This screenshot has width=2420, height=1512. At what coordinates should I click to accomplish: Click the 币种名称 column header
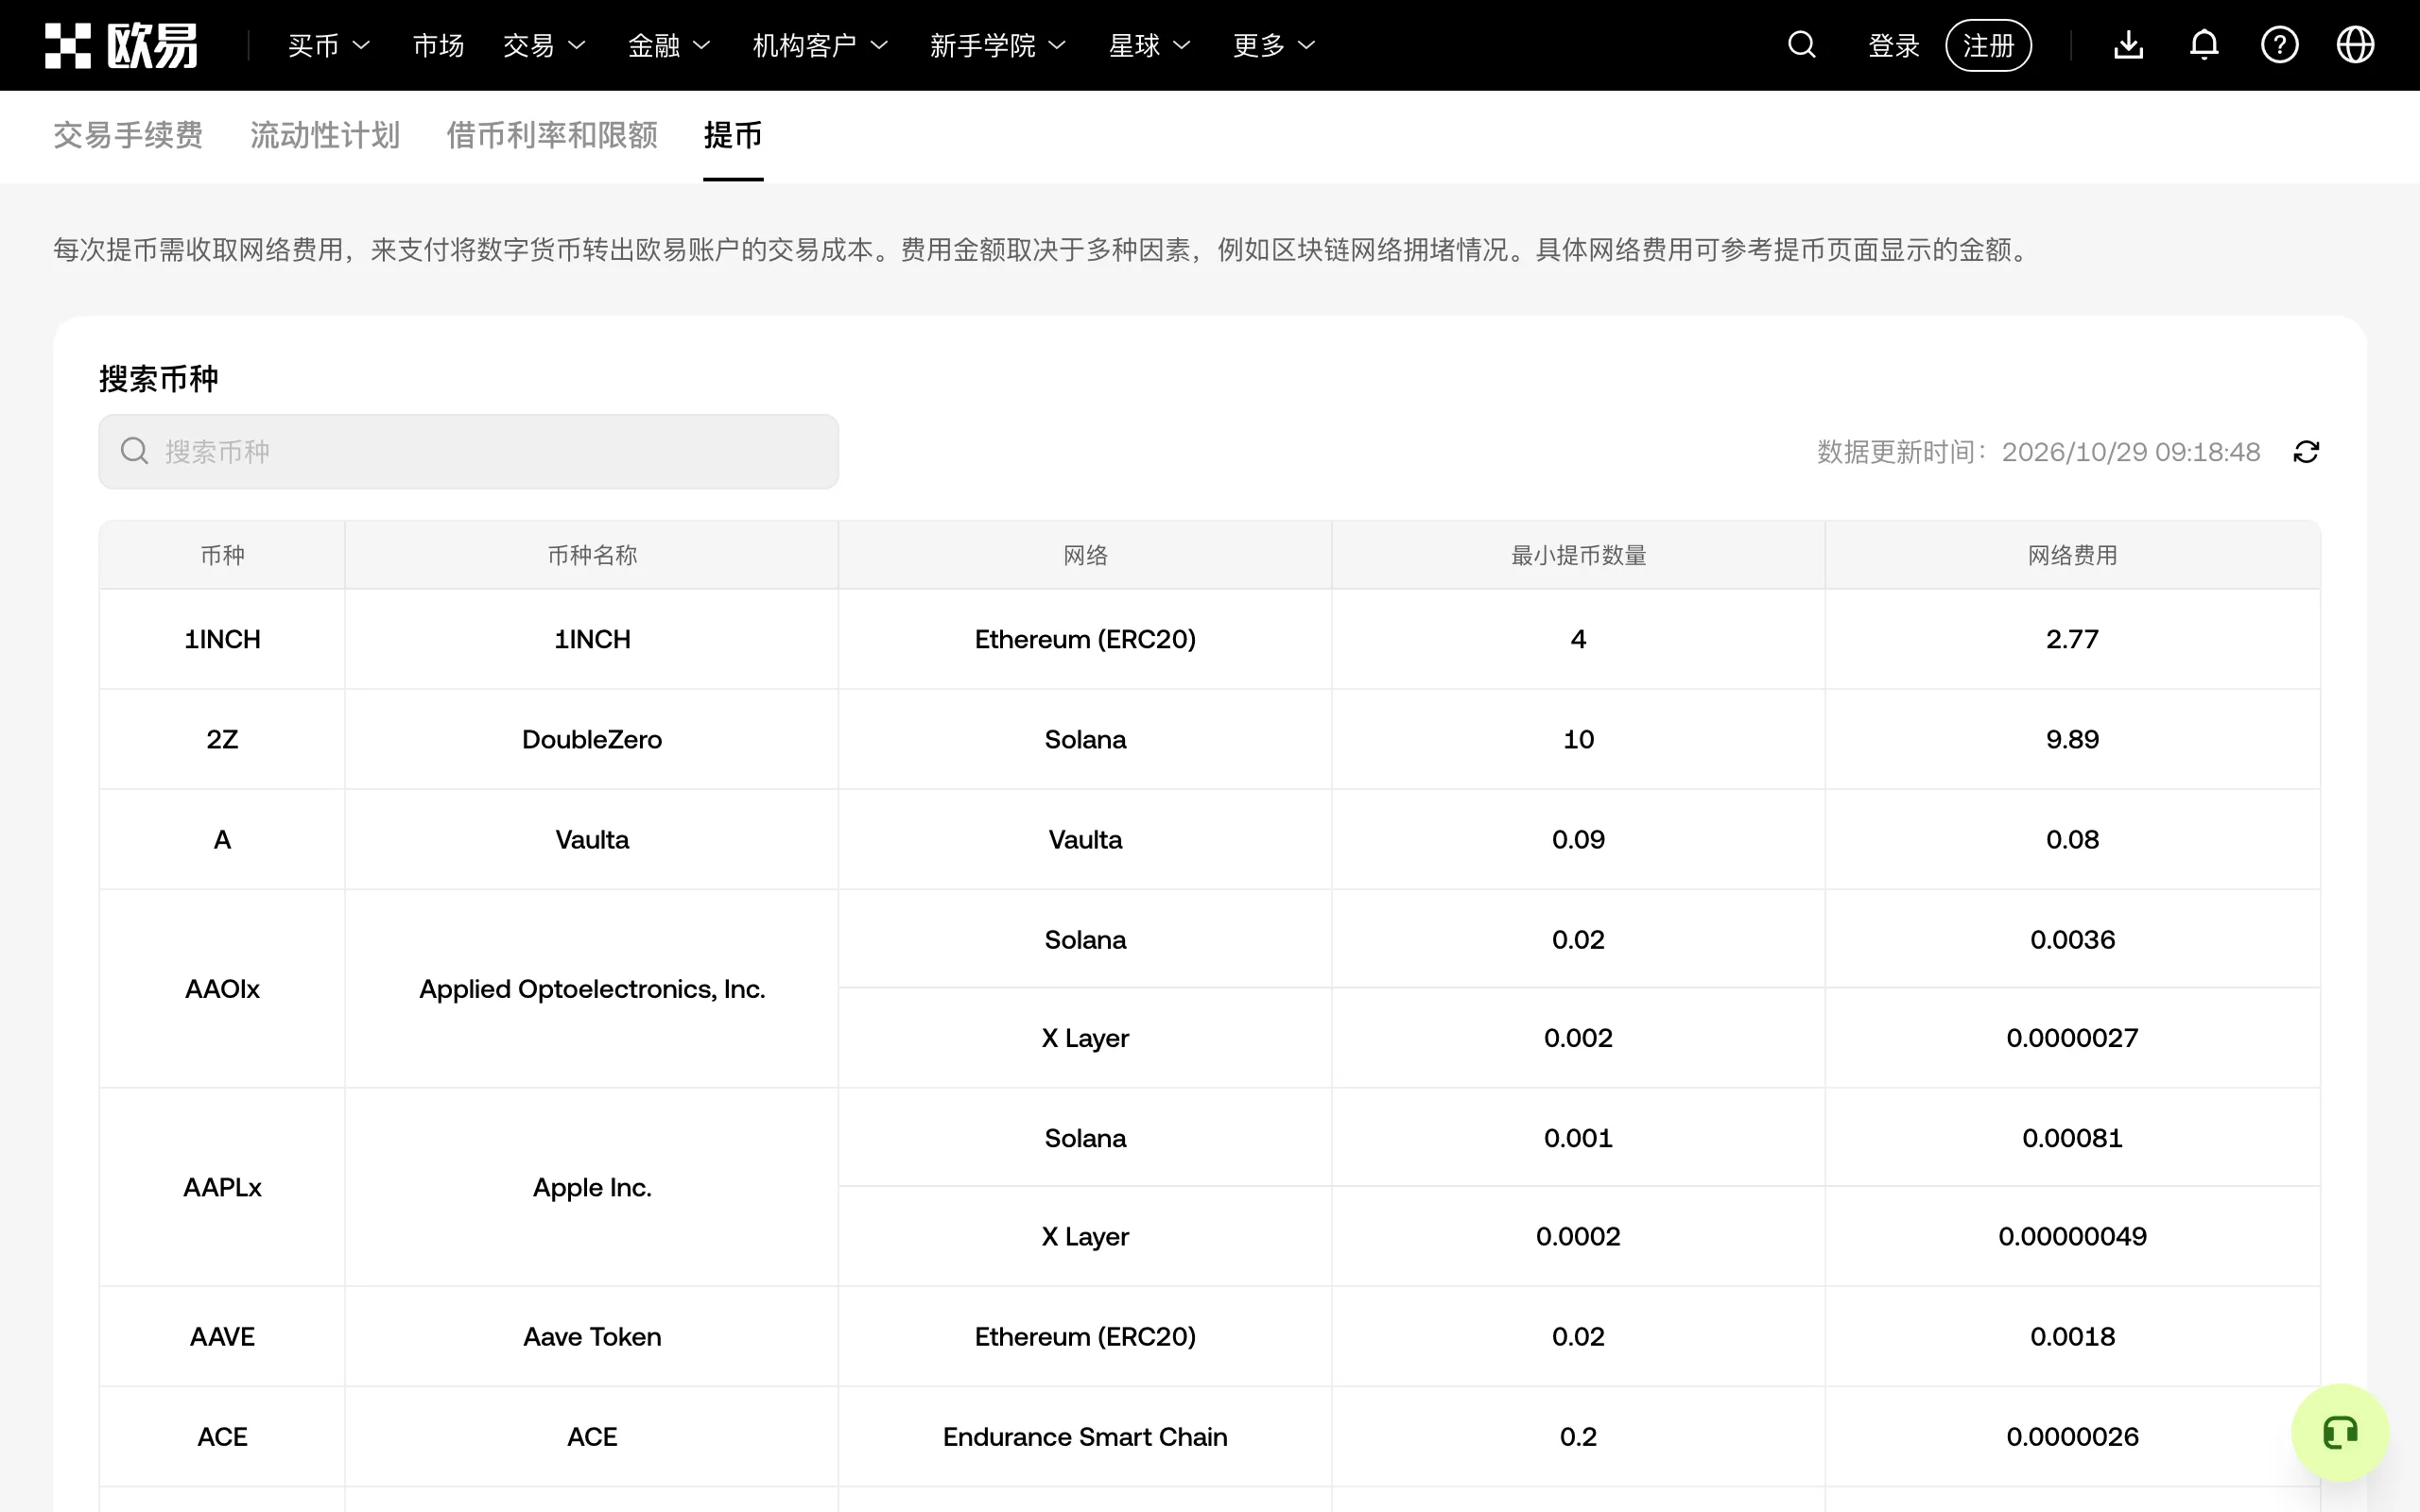pos(592,555)
